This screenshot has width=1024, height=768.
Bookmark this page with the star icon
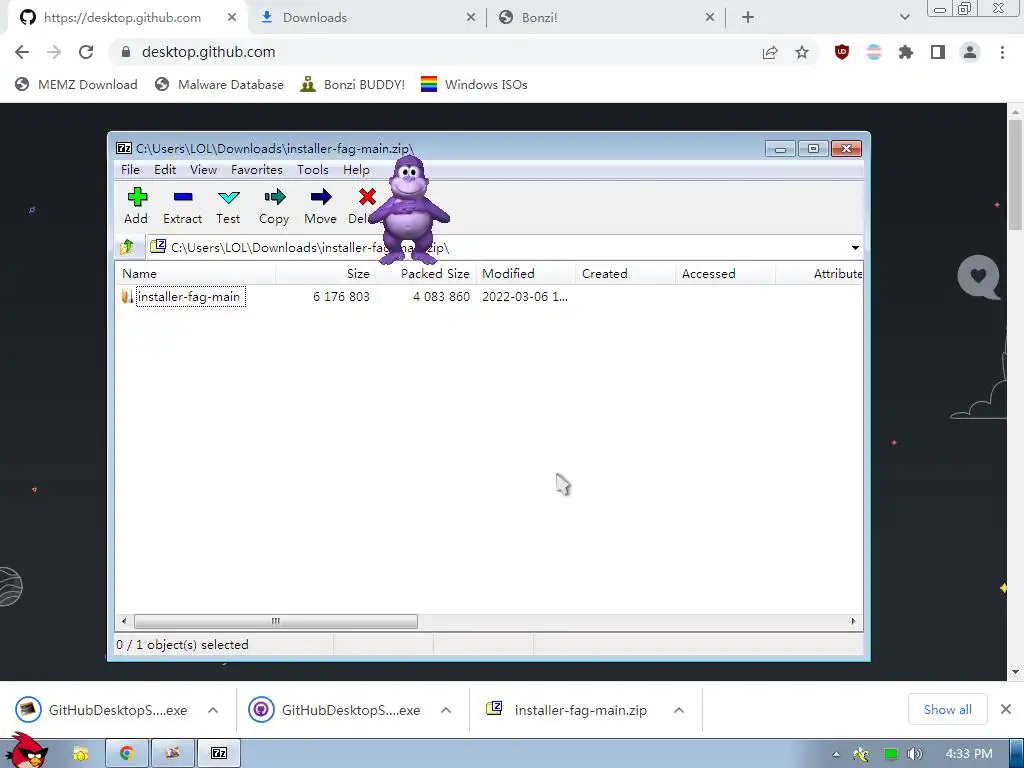tap(802, 52)
